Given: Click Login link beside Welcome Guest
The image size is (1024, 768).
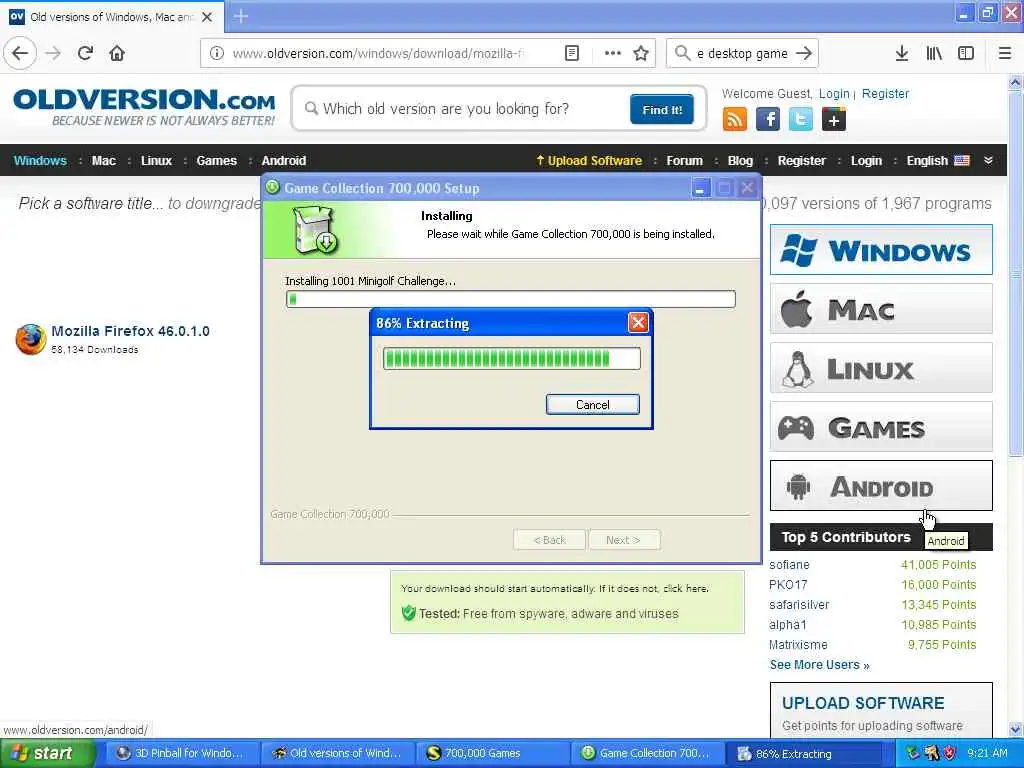Looking at the screenshot, I should tap(834, 94).
